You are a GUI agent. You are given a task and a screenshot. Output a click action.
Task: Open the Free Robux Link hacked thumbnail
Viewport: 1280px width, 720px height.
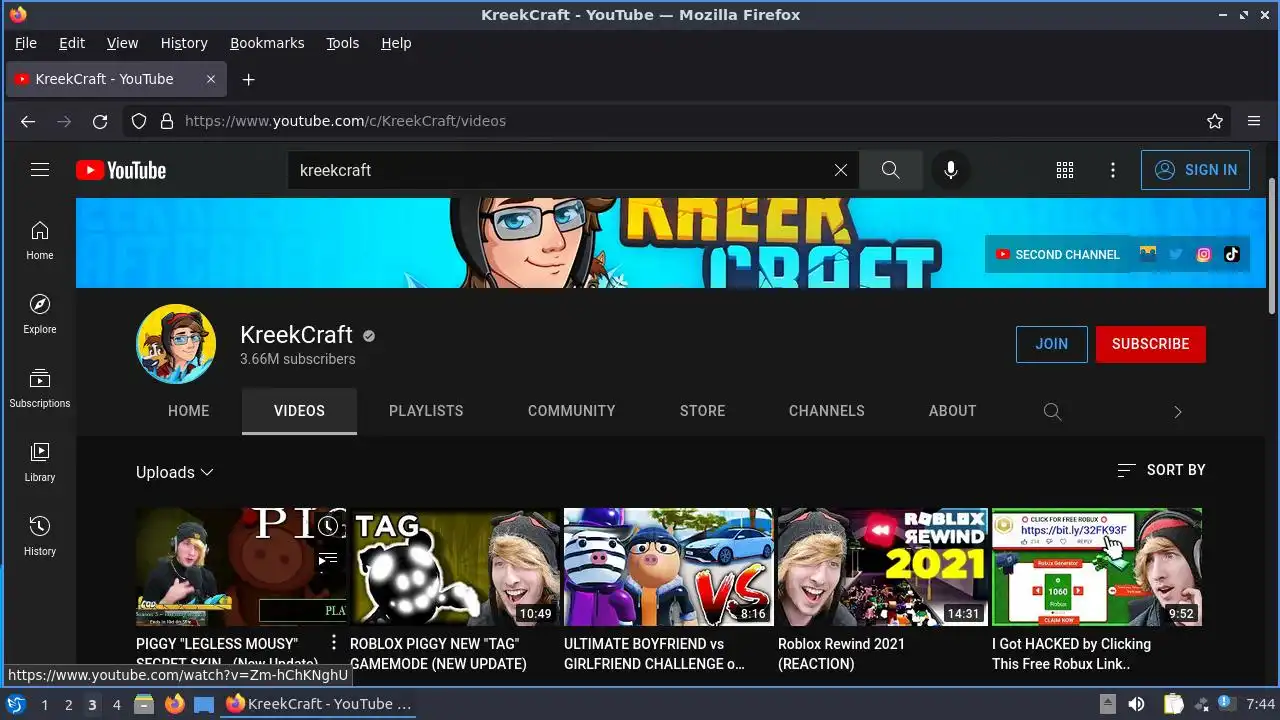1097,567
